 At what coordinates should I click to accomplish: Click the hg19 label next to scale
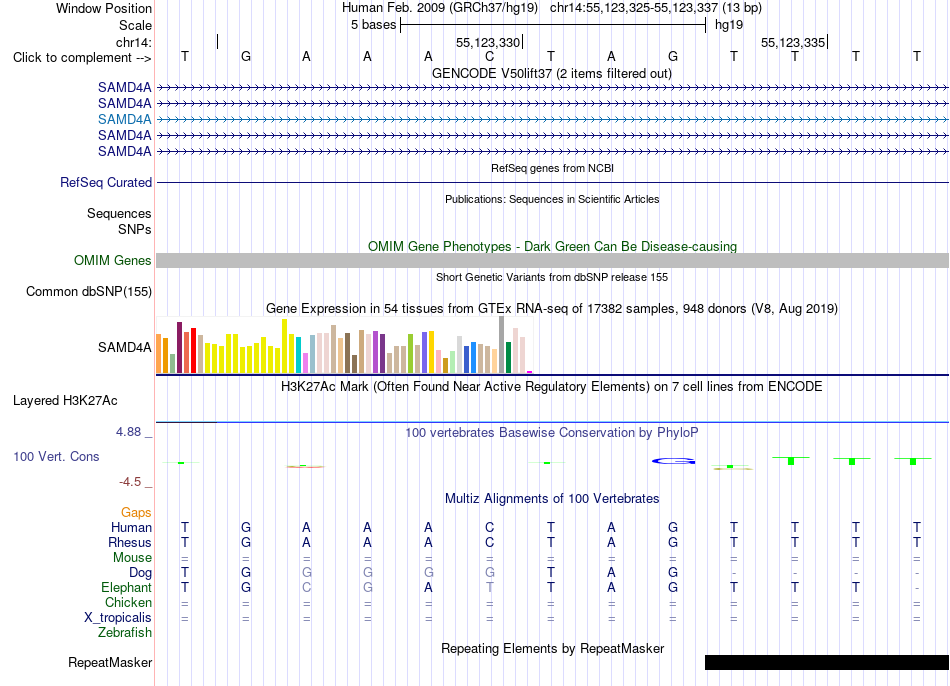pos(728,25)
